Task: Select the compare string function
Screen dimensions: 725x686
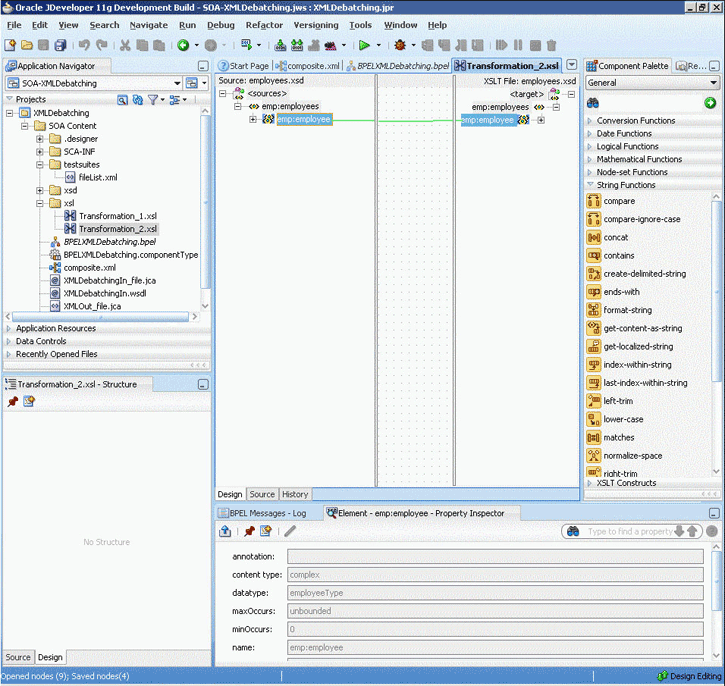Action: [x=619, y=201]
